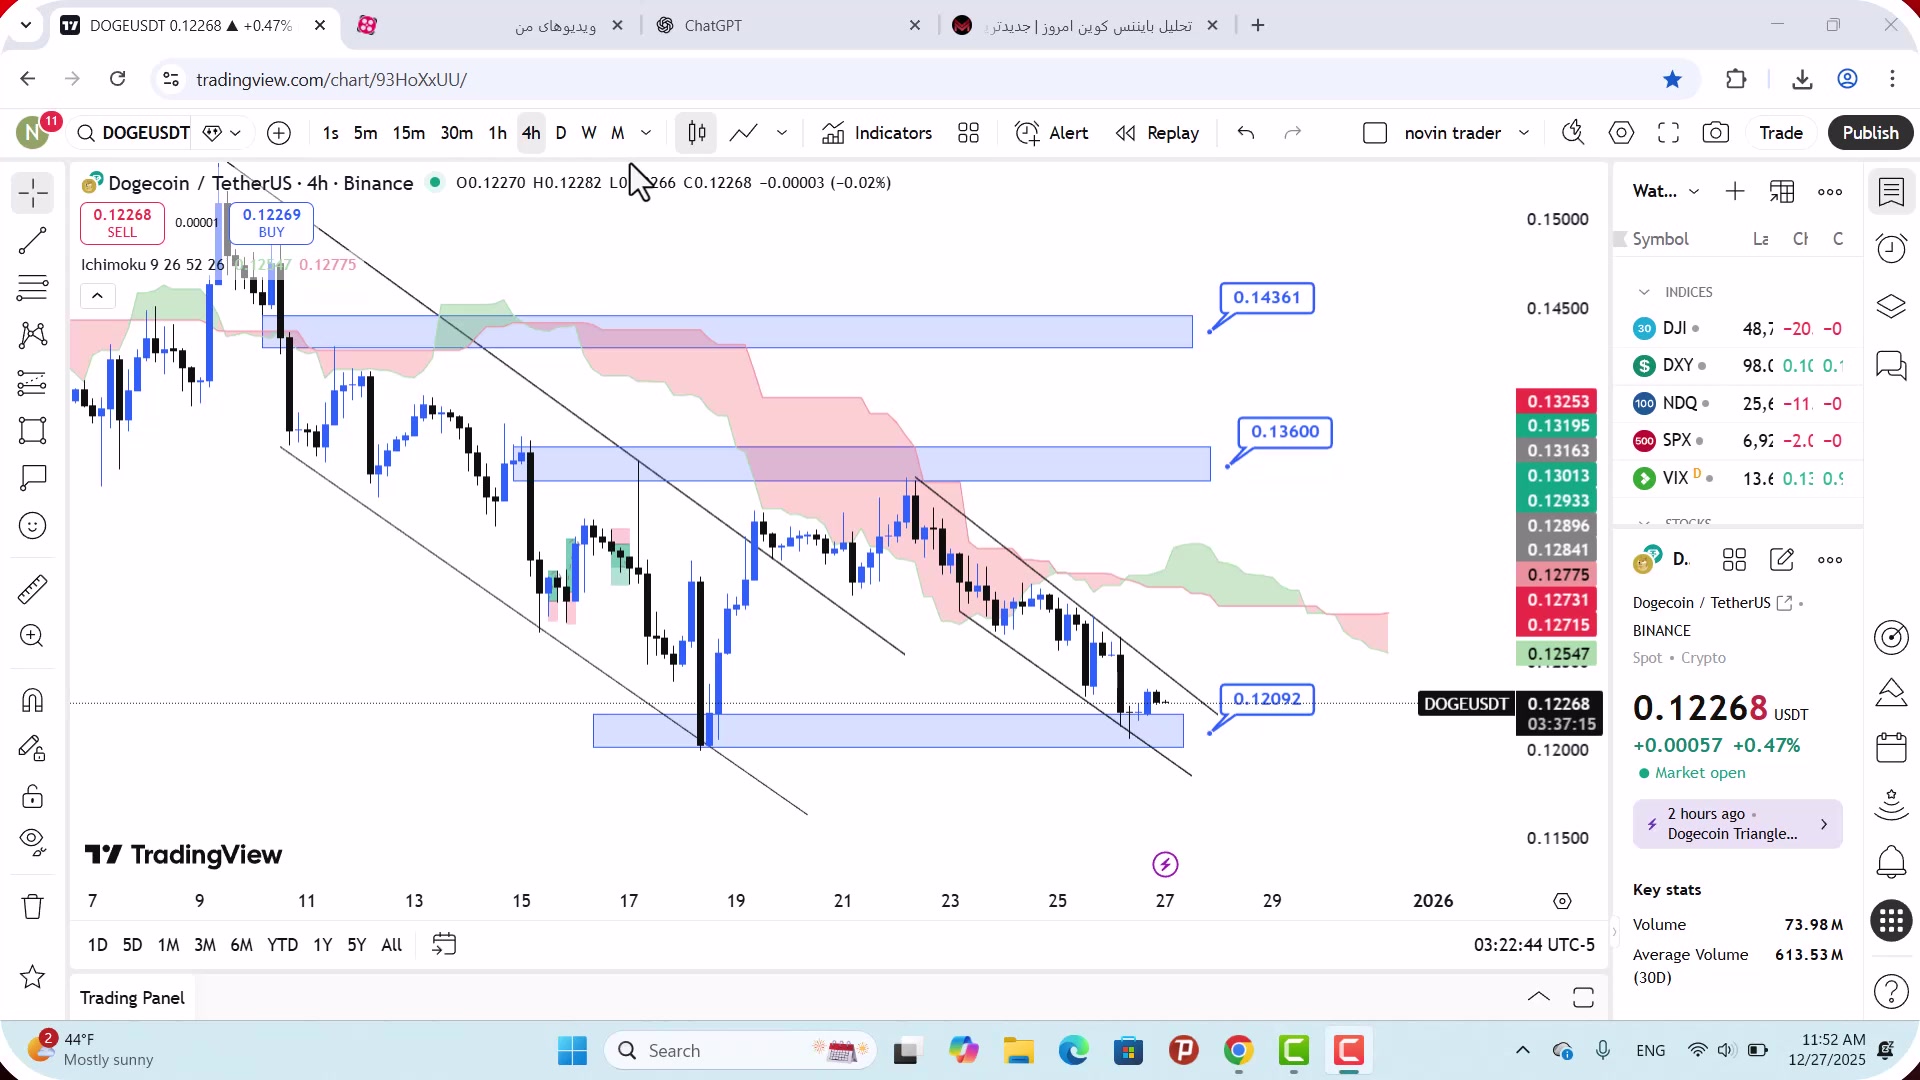Activate magnet mode icon

32,700
